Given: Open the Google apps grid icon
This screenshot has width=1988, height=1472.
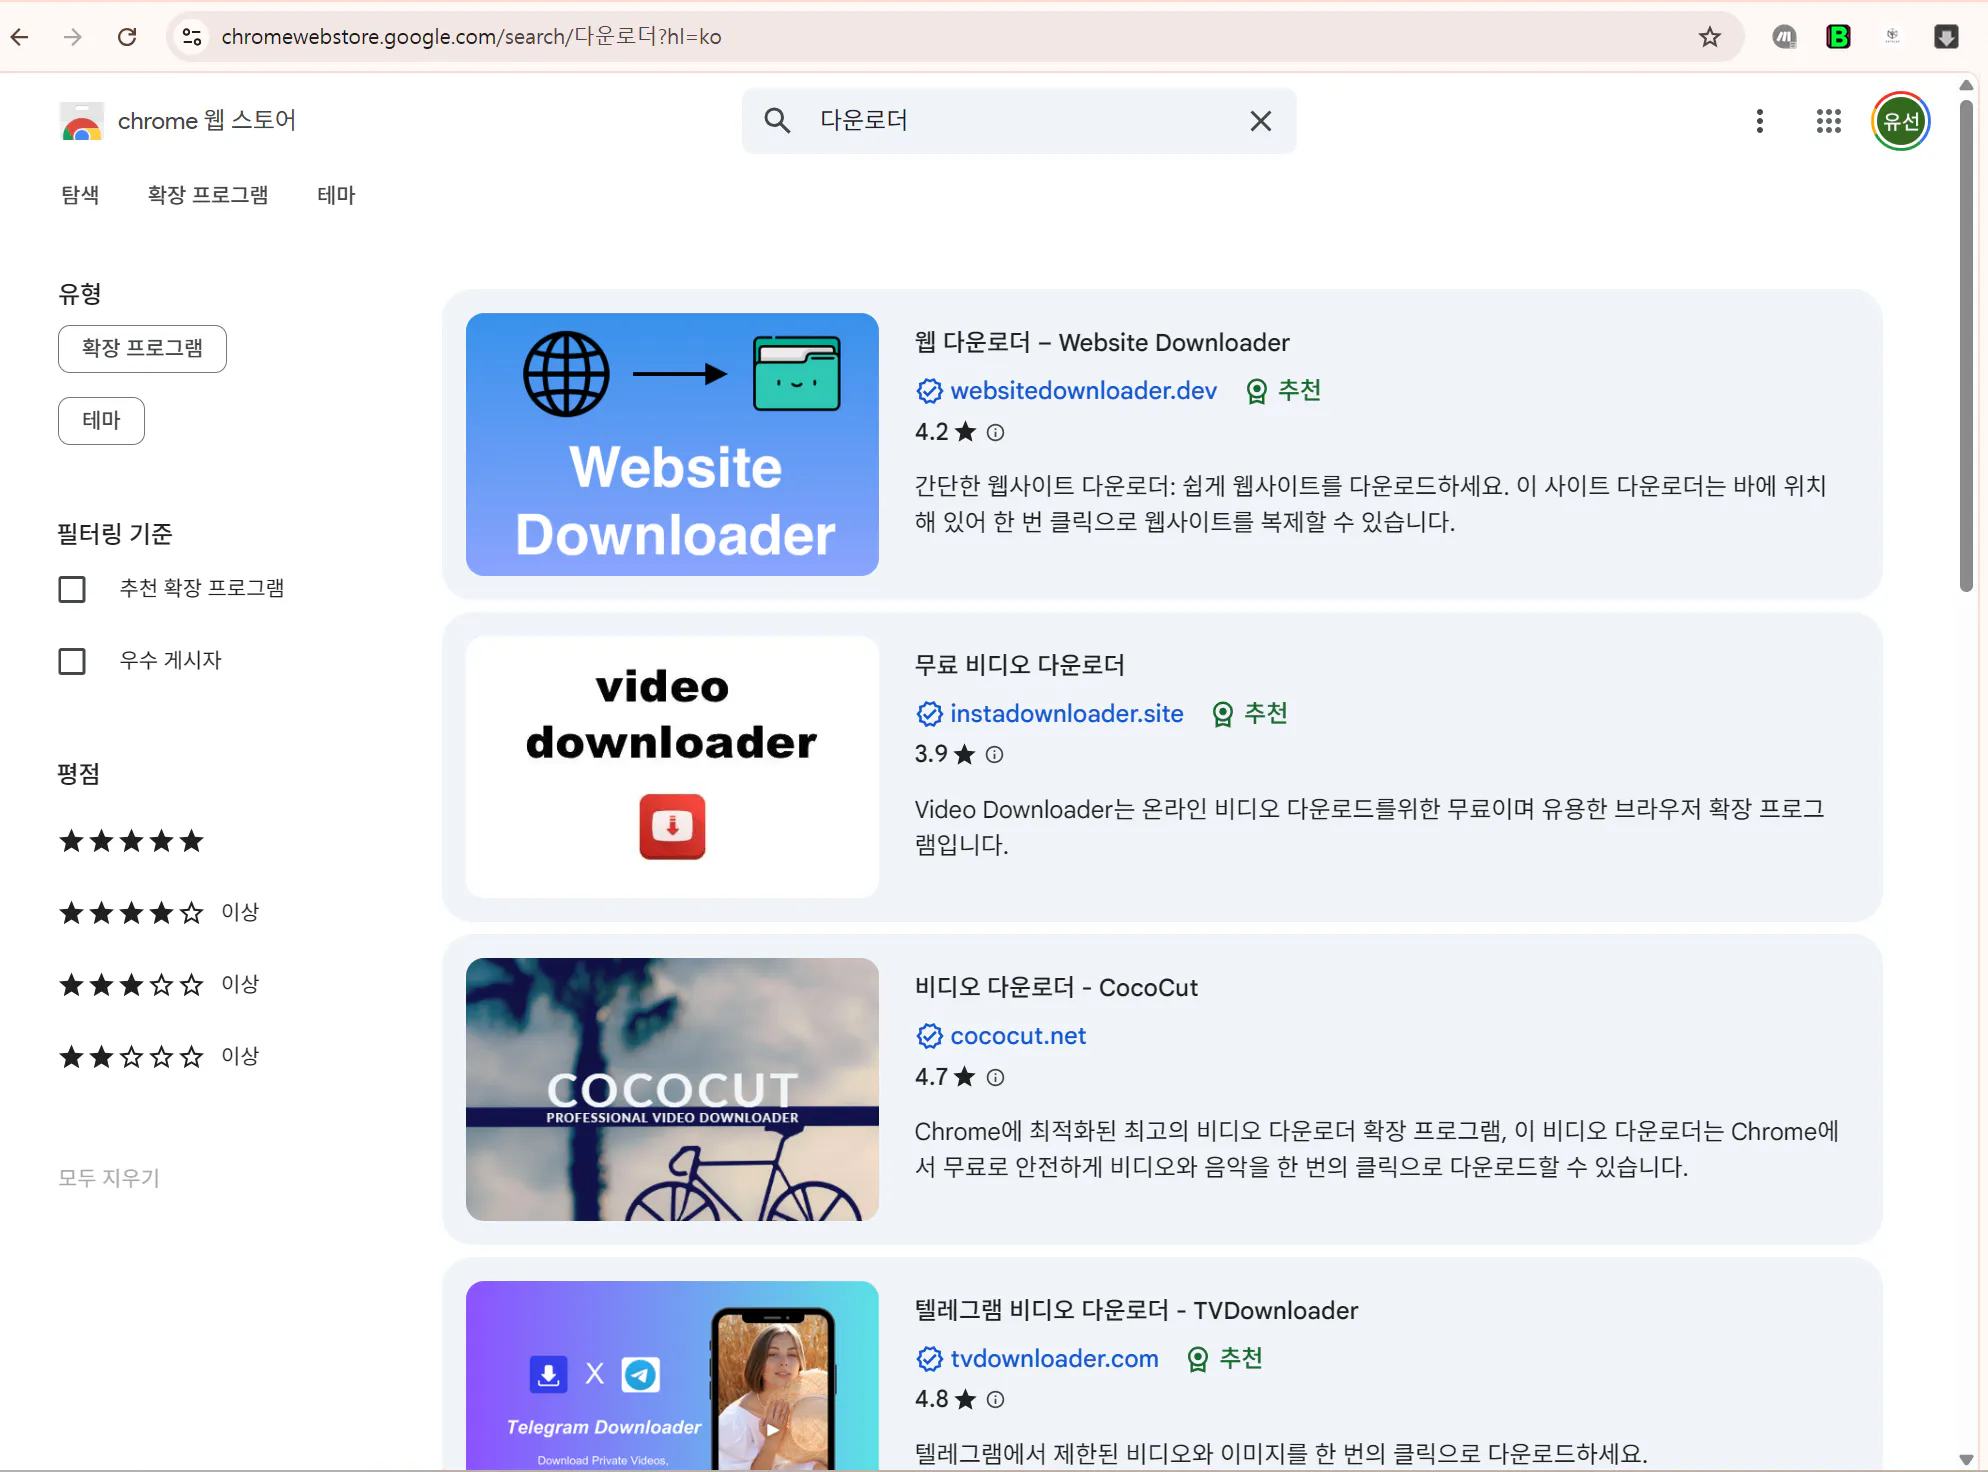Looking at the screenshot, I should [1828, 121].
